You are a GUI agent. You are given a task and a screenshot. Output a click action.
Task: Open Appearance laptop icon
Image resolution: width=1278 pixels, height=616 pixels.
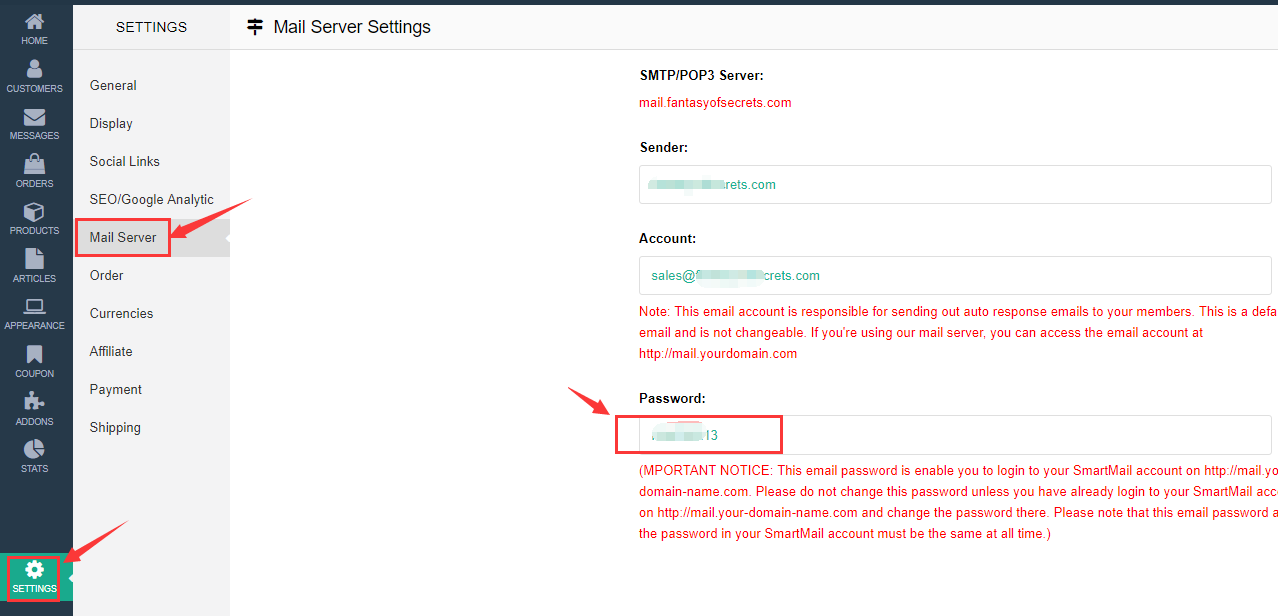click(x=34, y=307)
